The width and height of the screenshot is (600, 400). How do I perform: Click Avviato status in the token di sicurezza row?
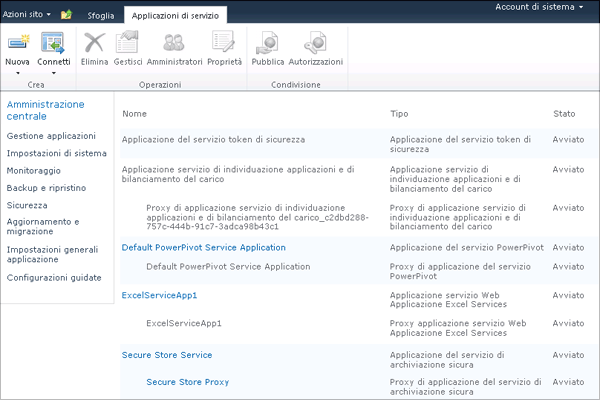point(568,140)
